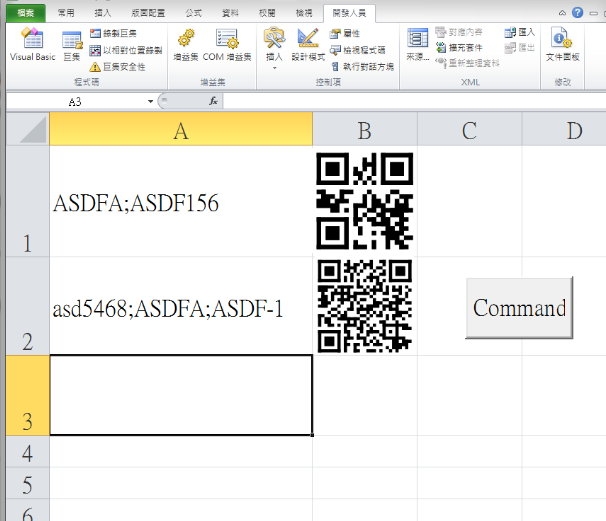Click the Select All corner triangle

pos(28,129)
